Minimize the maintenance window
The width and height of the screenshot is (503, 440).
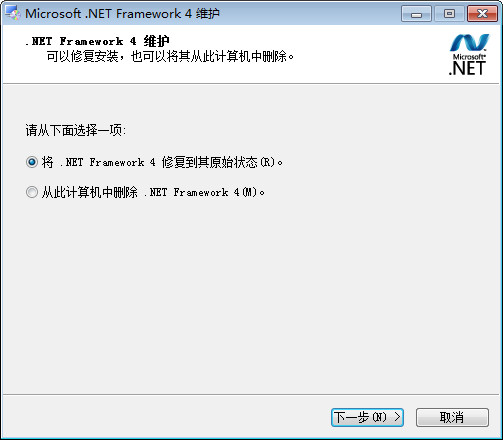pos(416,14)
